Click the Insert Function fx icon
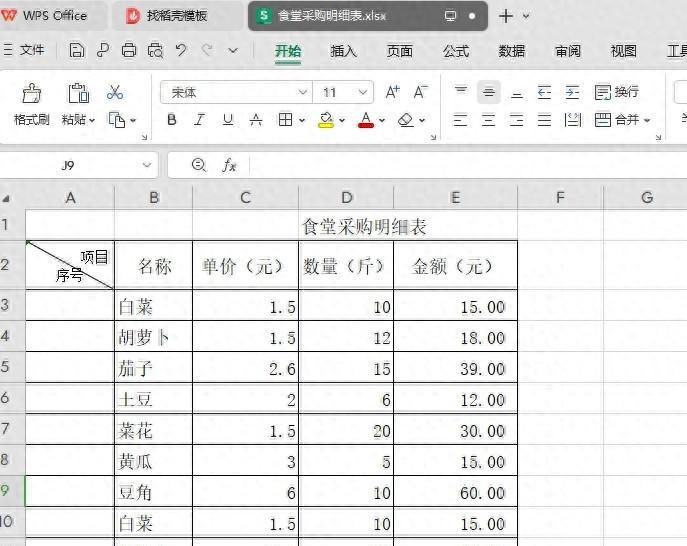Screen dimensions: 687x546 [x=229, y=165]
